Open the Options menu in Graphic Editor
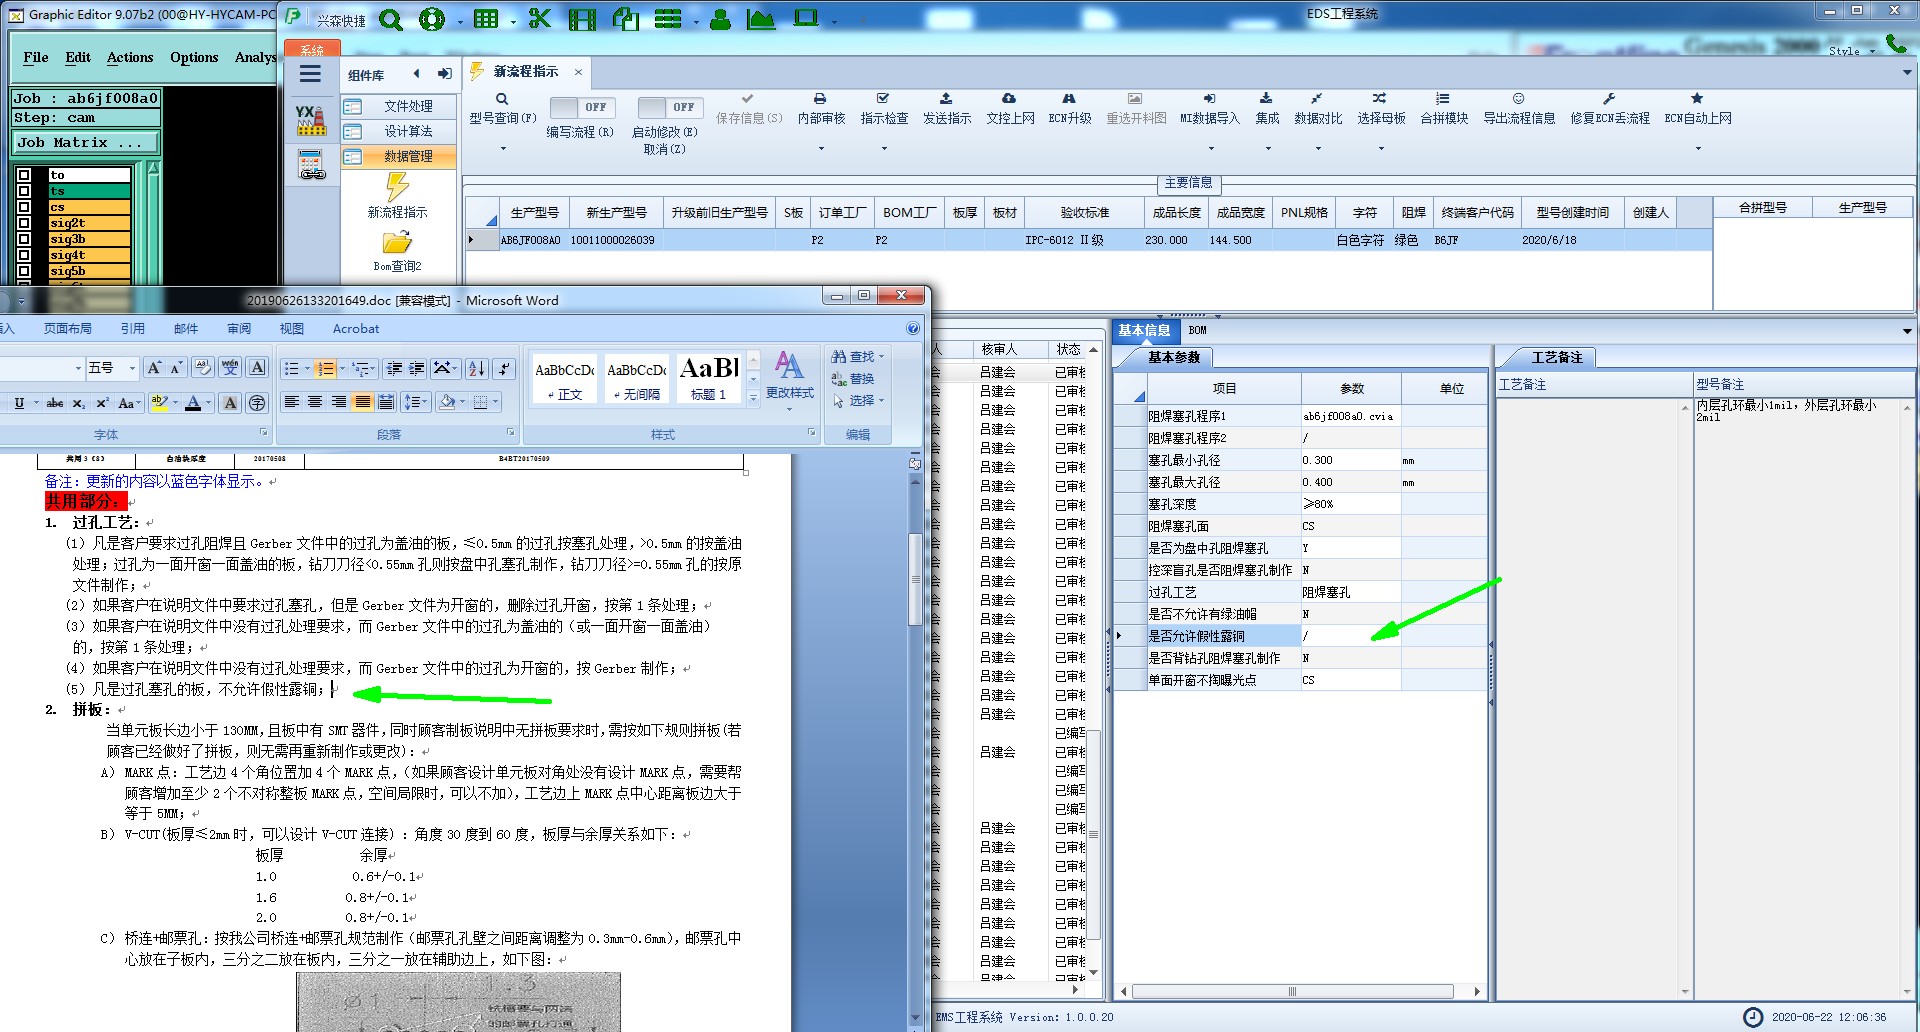This screenshot has width=1920, height=1032. [194, 57]
